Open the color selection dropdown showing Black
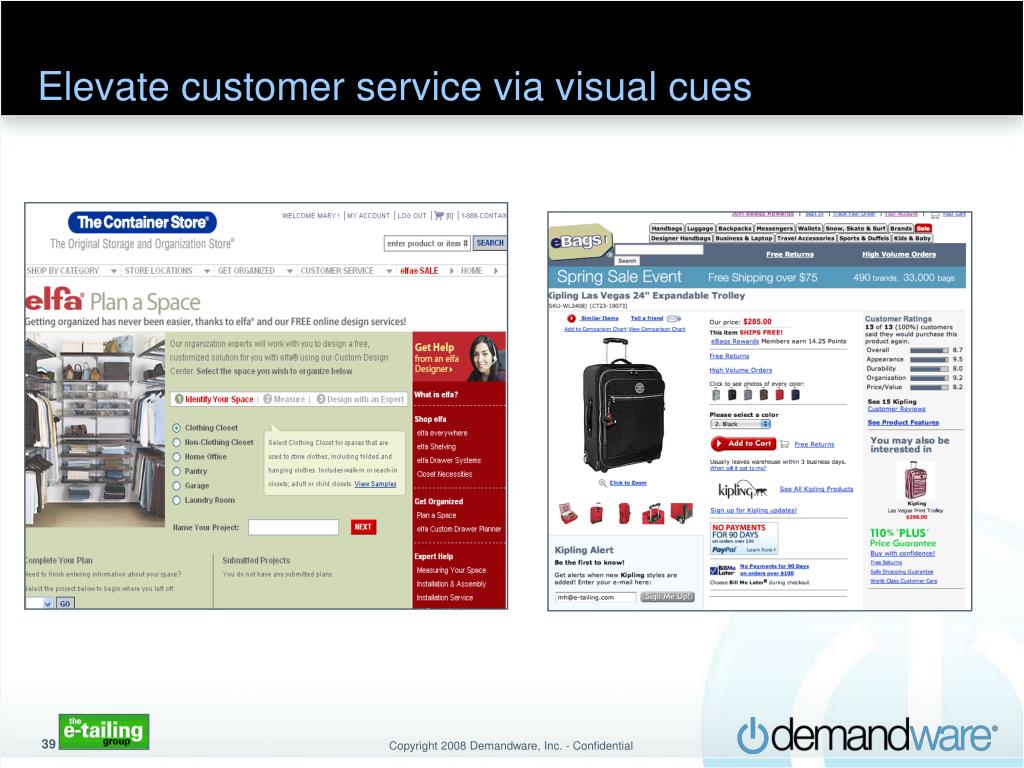1024x768 pixels. [x=741, y=424]
